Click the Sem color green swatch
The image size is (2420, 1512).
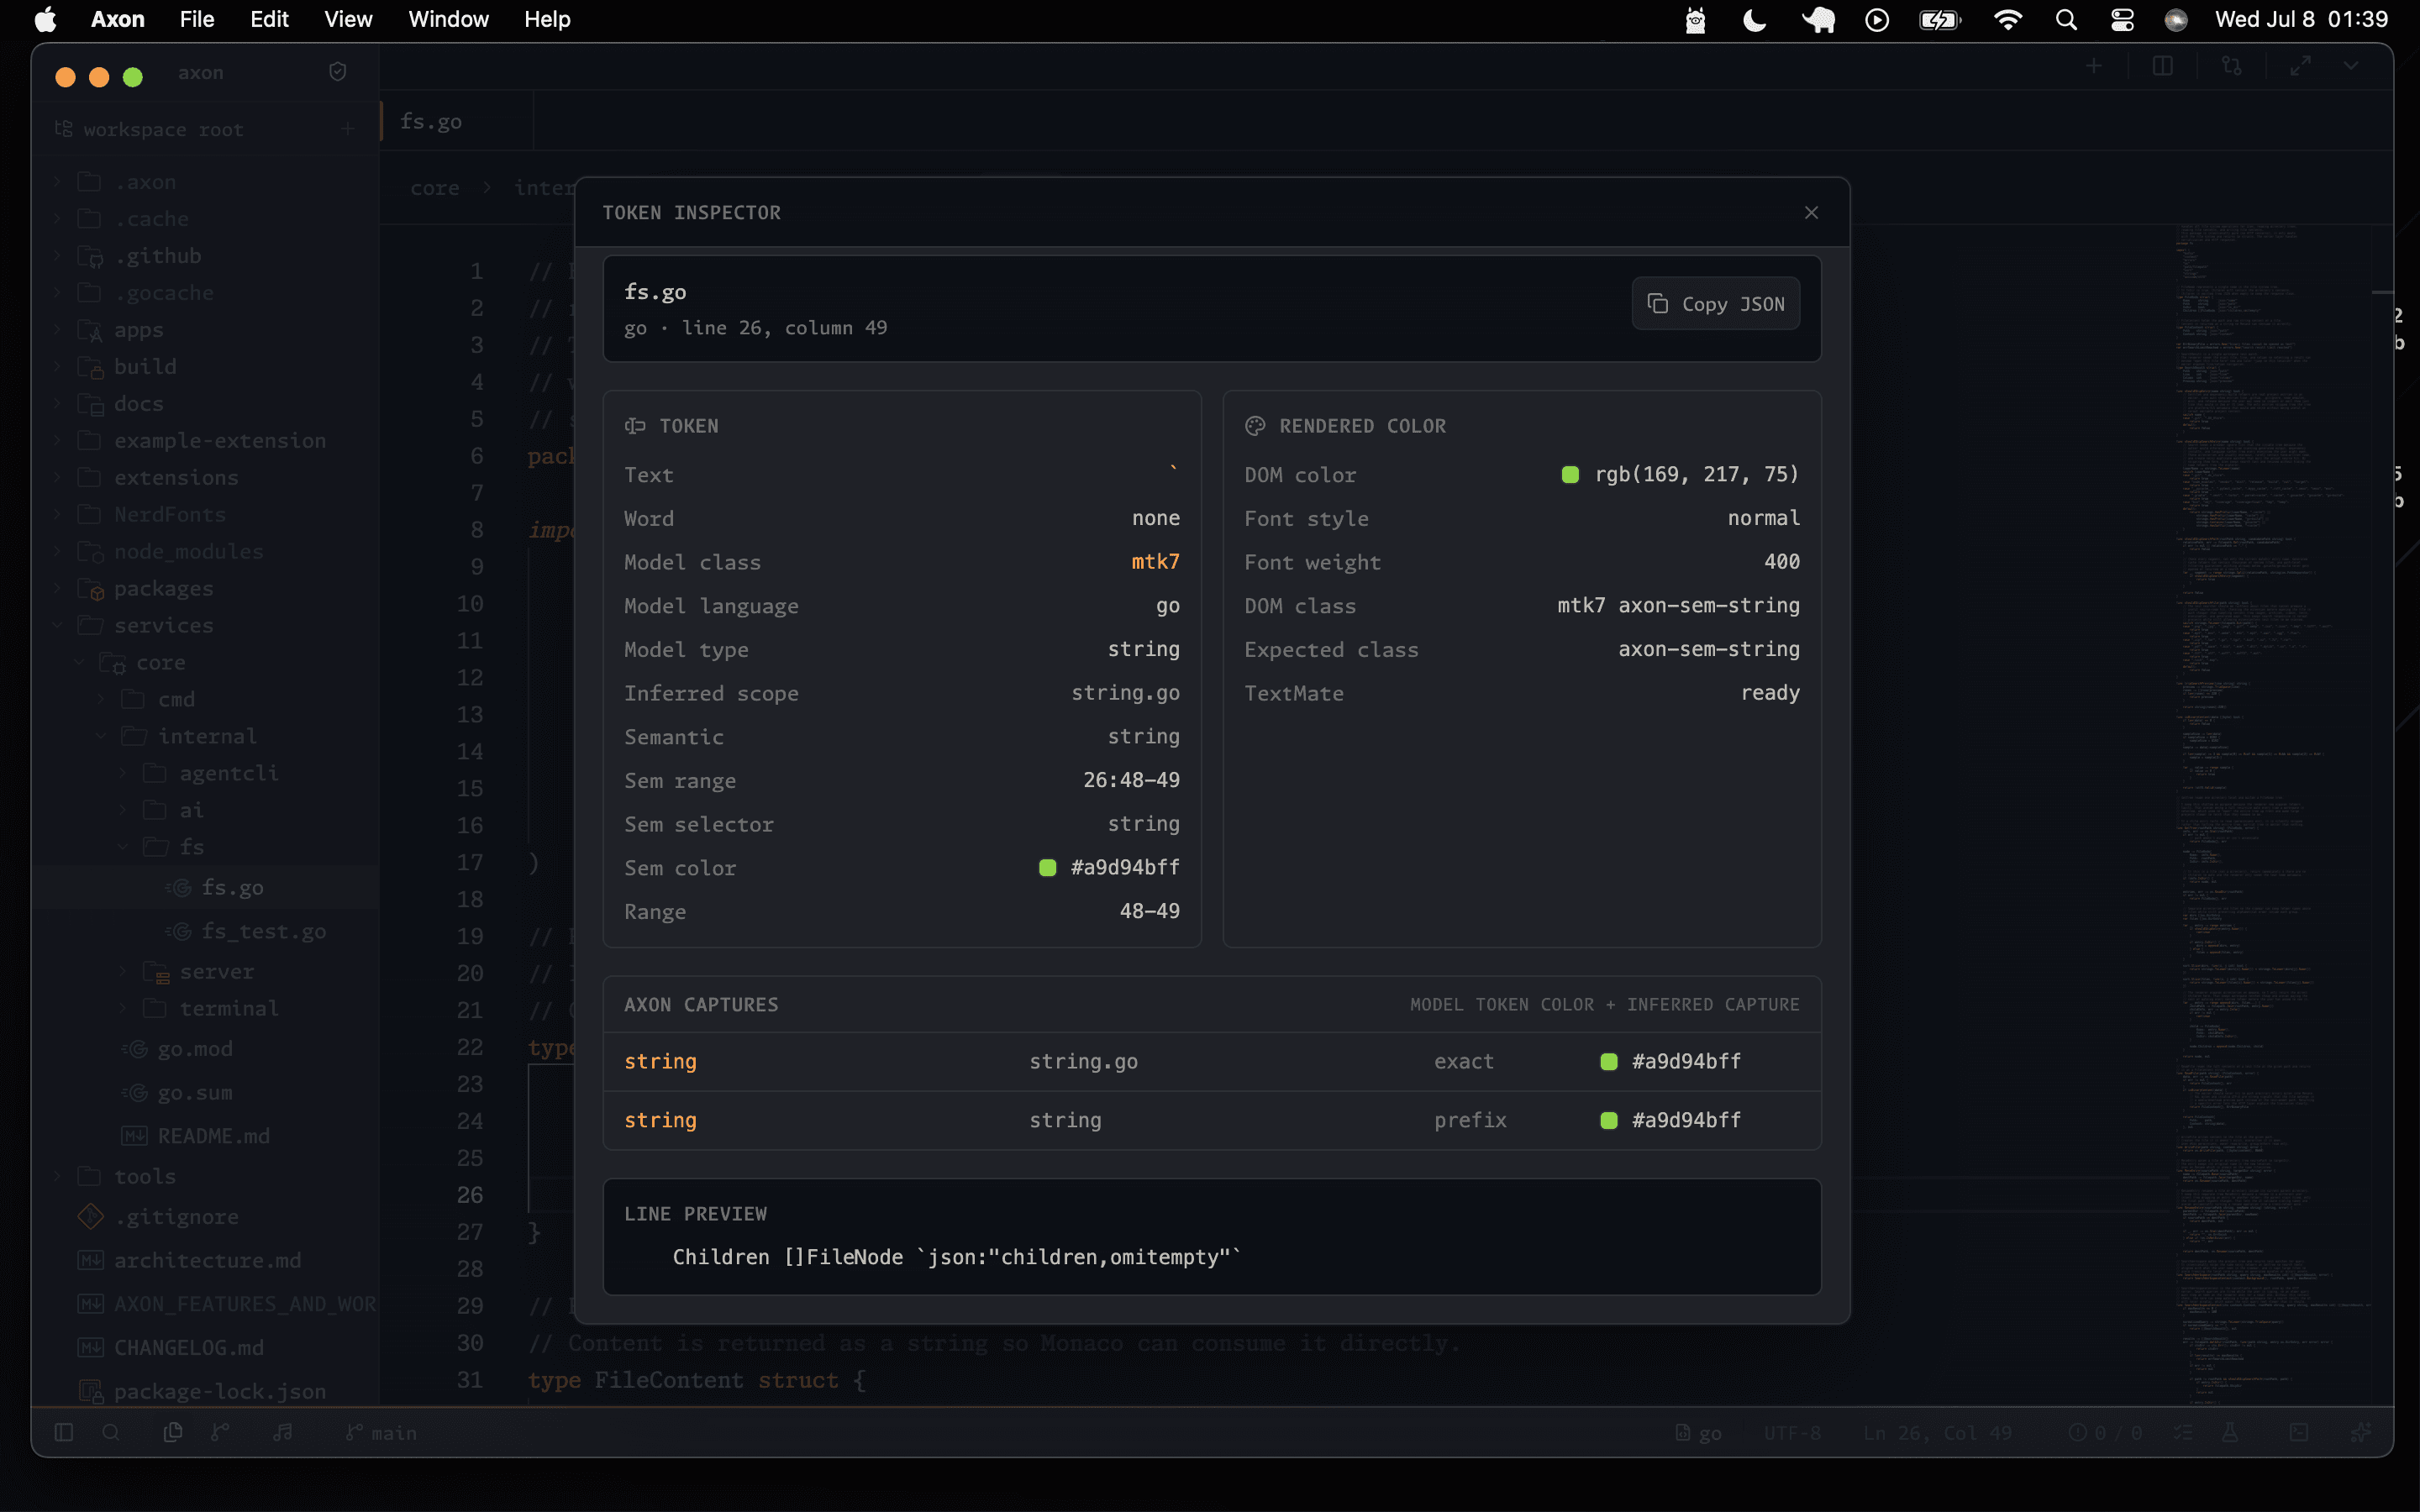(x=1047, y=868)
